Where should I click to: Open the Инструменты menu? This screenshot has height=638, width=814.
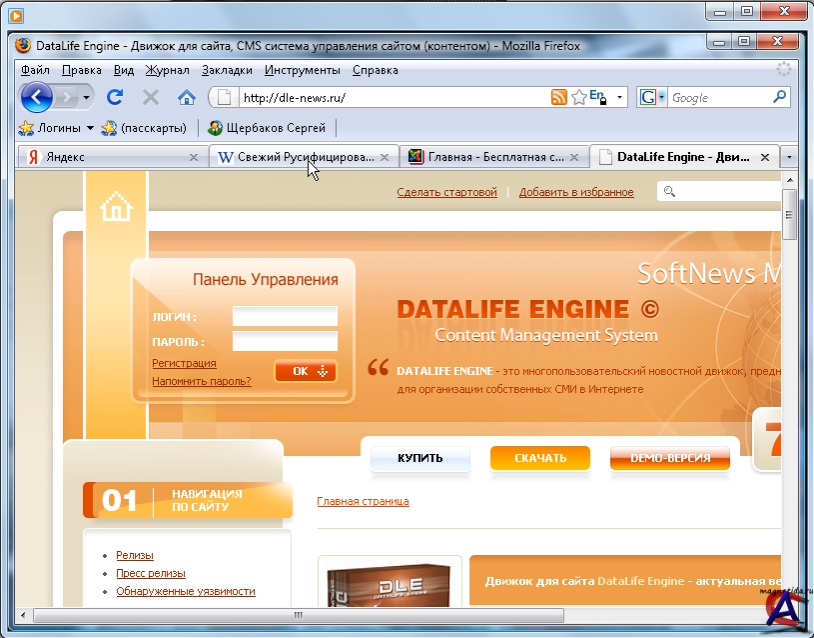pyautogui.click(x=302, y=70)
